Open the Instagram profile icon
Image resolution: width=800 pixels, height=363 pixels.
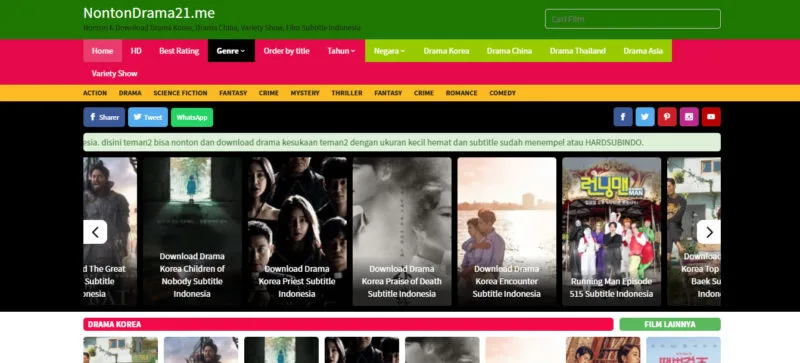coord(689,117)
